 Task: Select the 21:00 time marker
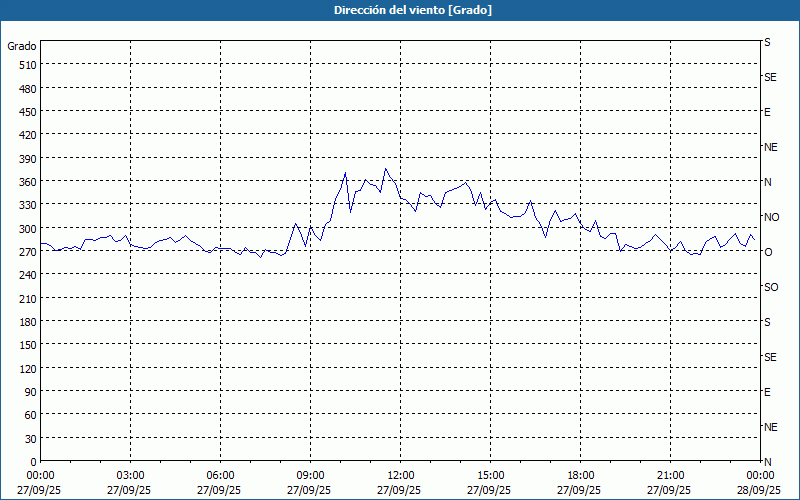pos(670,475)
